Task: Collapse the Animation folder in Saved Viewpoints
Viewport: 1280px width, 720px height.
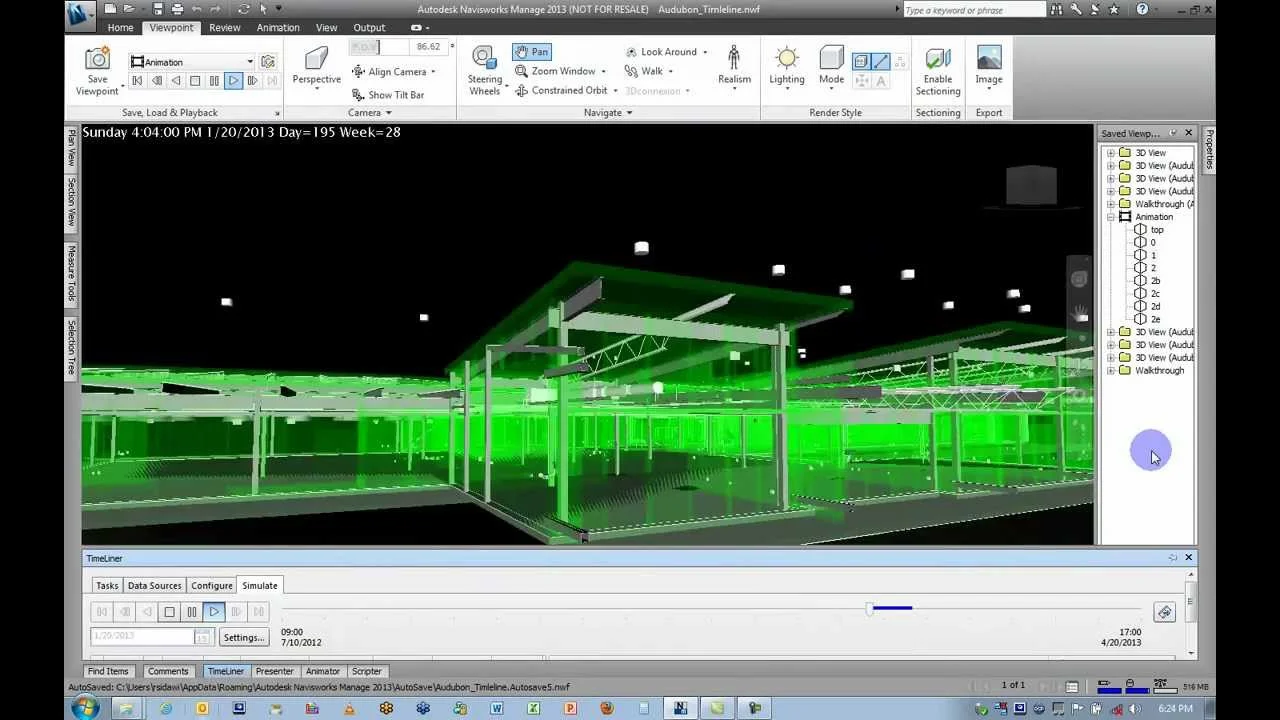Action: 1110,217
